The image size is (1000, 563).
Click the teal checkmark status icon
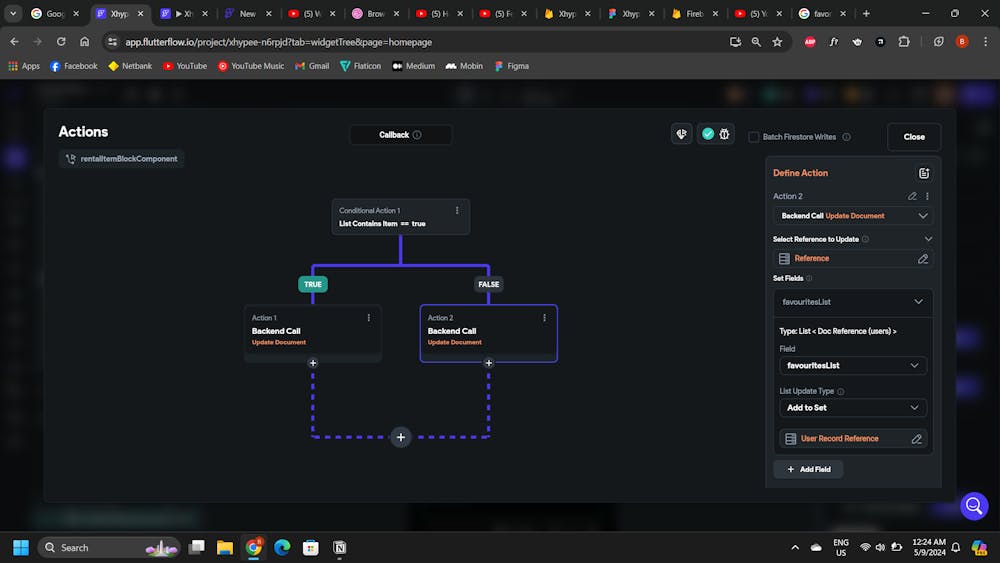(x=708, y=134)
